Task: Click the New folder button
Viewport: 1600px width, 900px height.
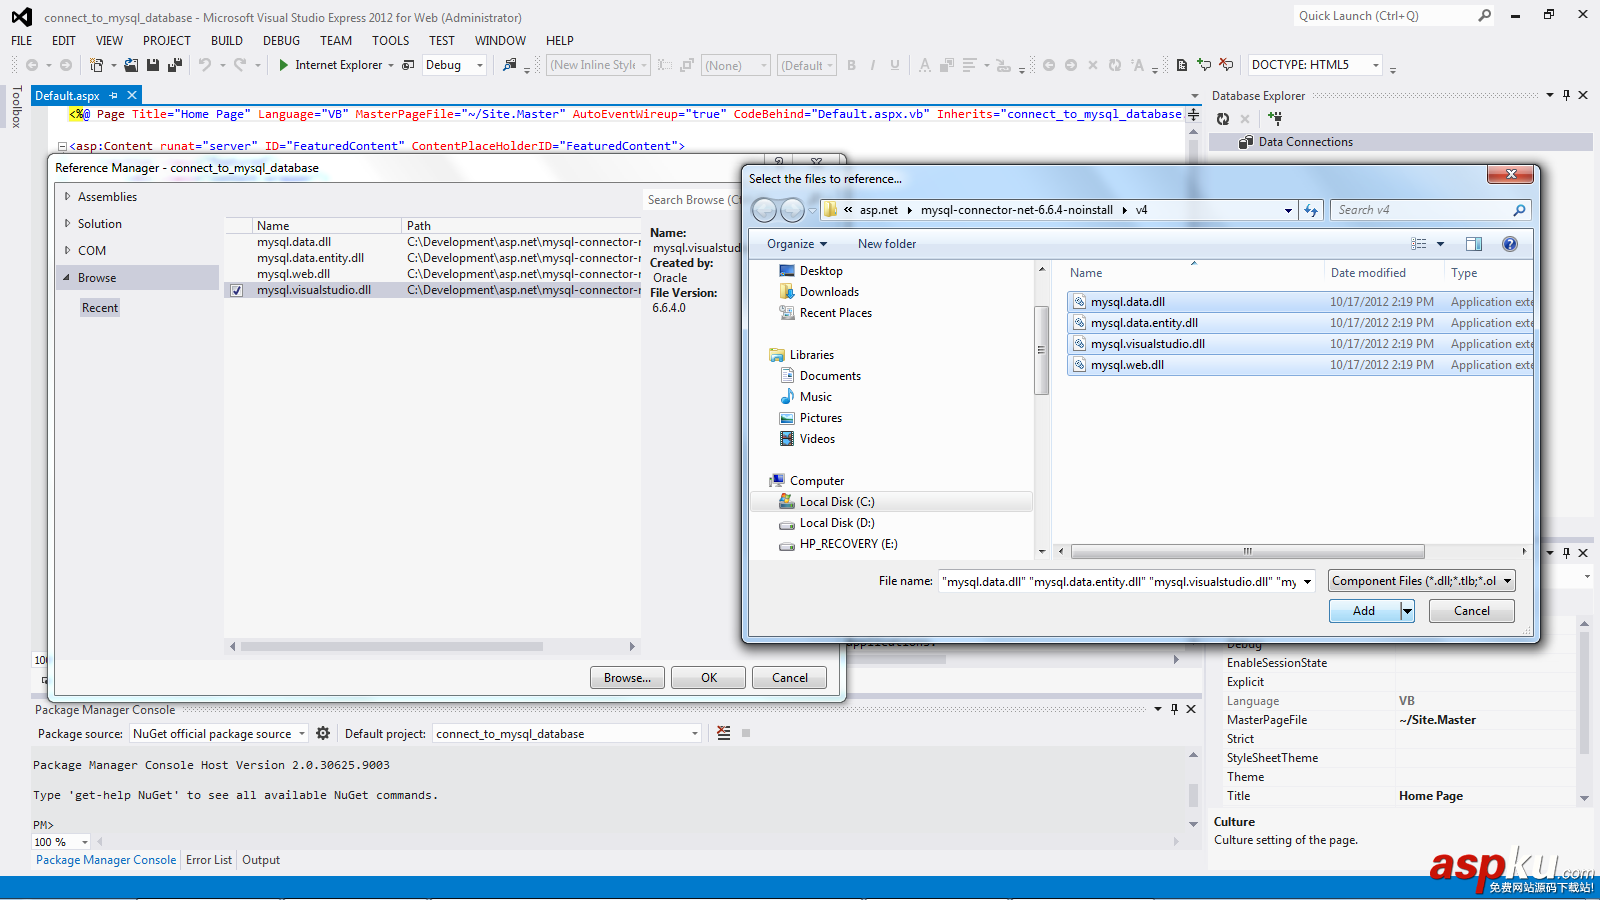Action: [887, 244]
